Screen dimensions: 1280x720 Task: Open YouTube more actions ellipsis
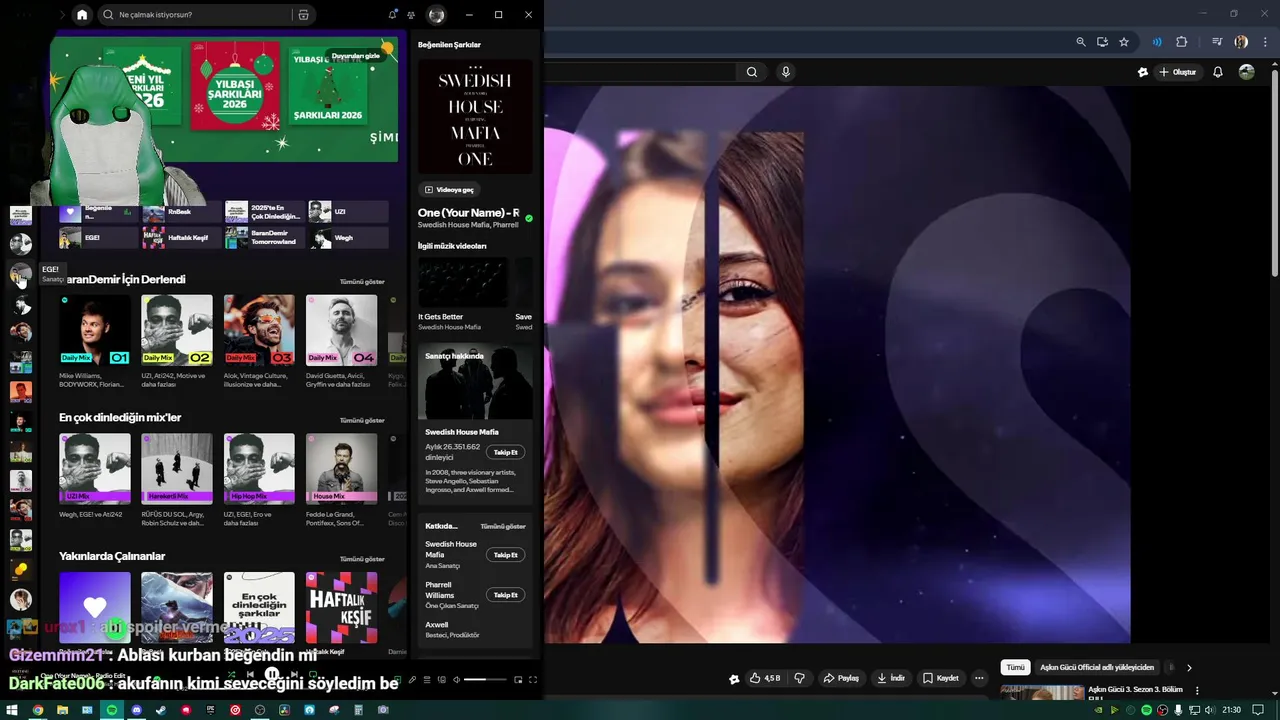[x=979, y=678]
